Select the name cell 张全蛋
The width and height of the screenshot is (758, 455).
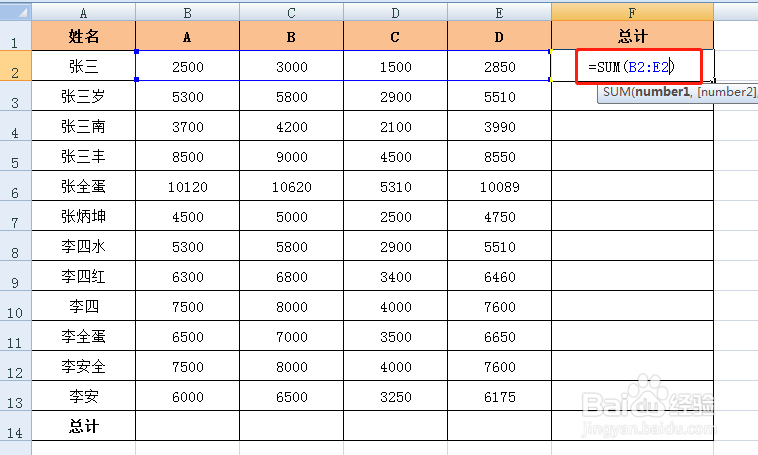point(84,186)
